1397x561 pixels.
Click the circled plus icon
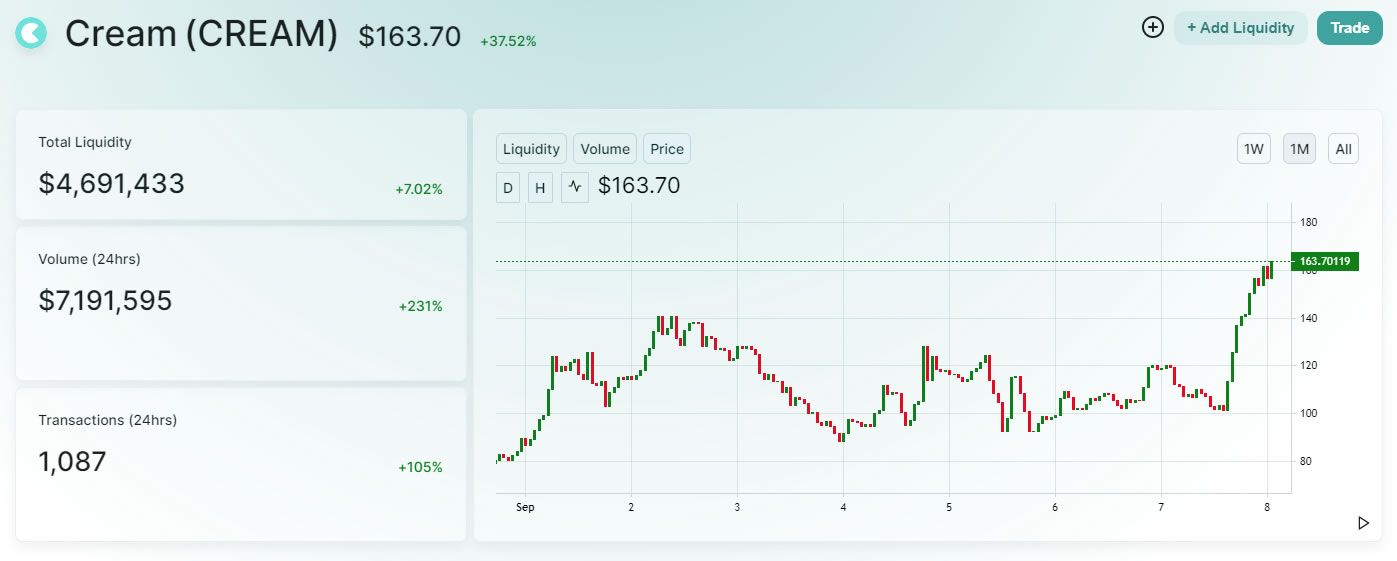point(1153,28)
